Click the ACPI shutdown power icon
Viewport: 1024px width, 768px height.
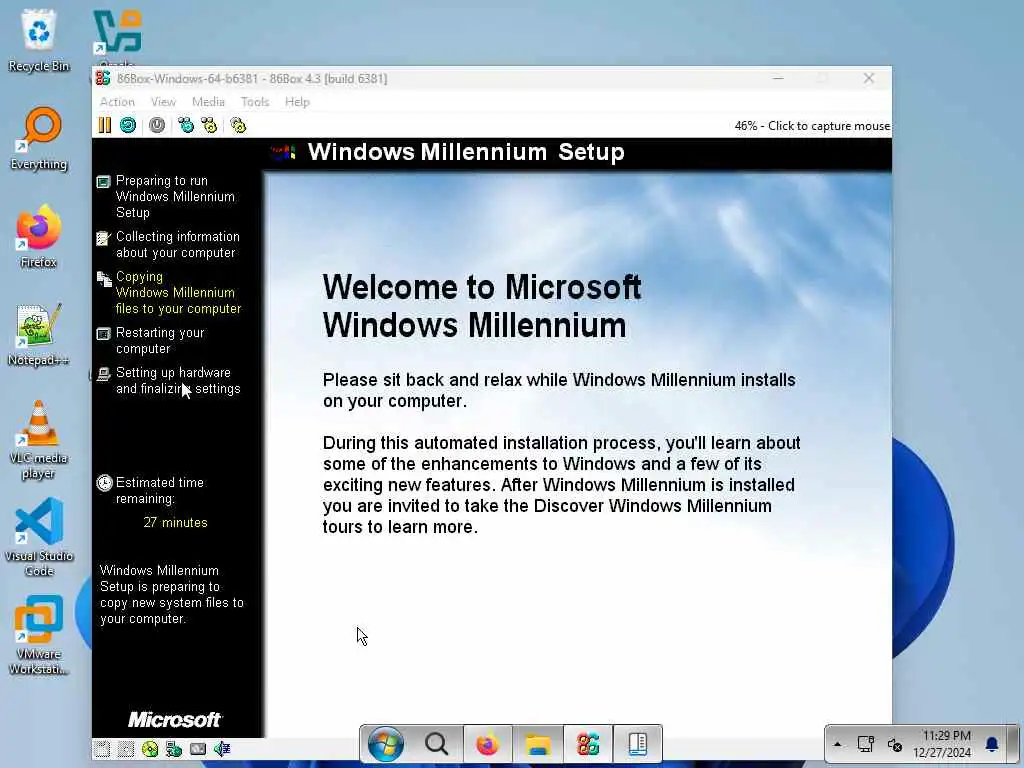tap(157, 125)
